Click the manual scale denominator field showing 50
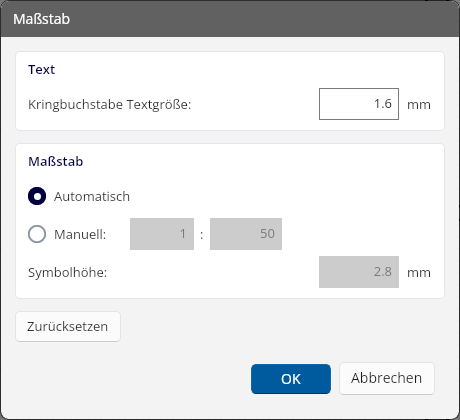 point(246,234)
